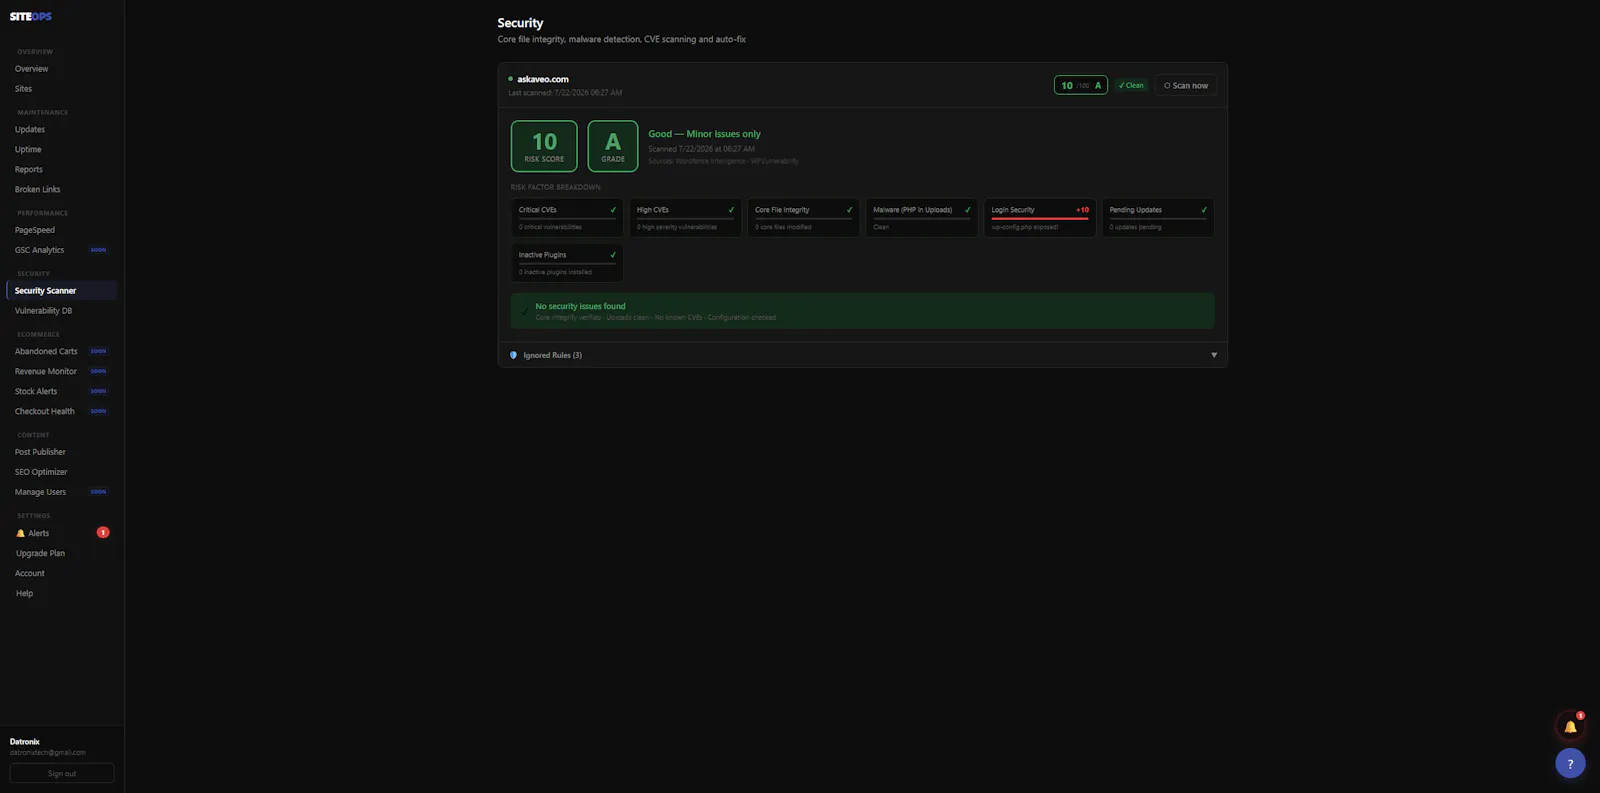Click the 10/100 A score badge
The height and width of the screenshot is (793, 1600).
click(1081, 85)
